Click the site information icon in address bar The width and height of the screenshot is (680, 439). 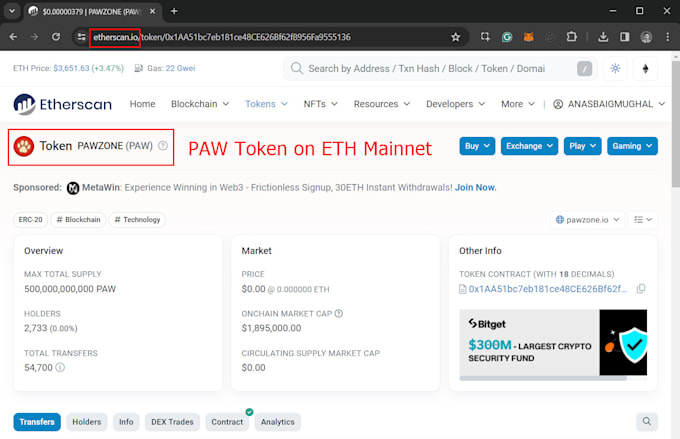pos(82,37)
